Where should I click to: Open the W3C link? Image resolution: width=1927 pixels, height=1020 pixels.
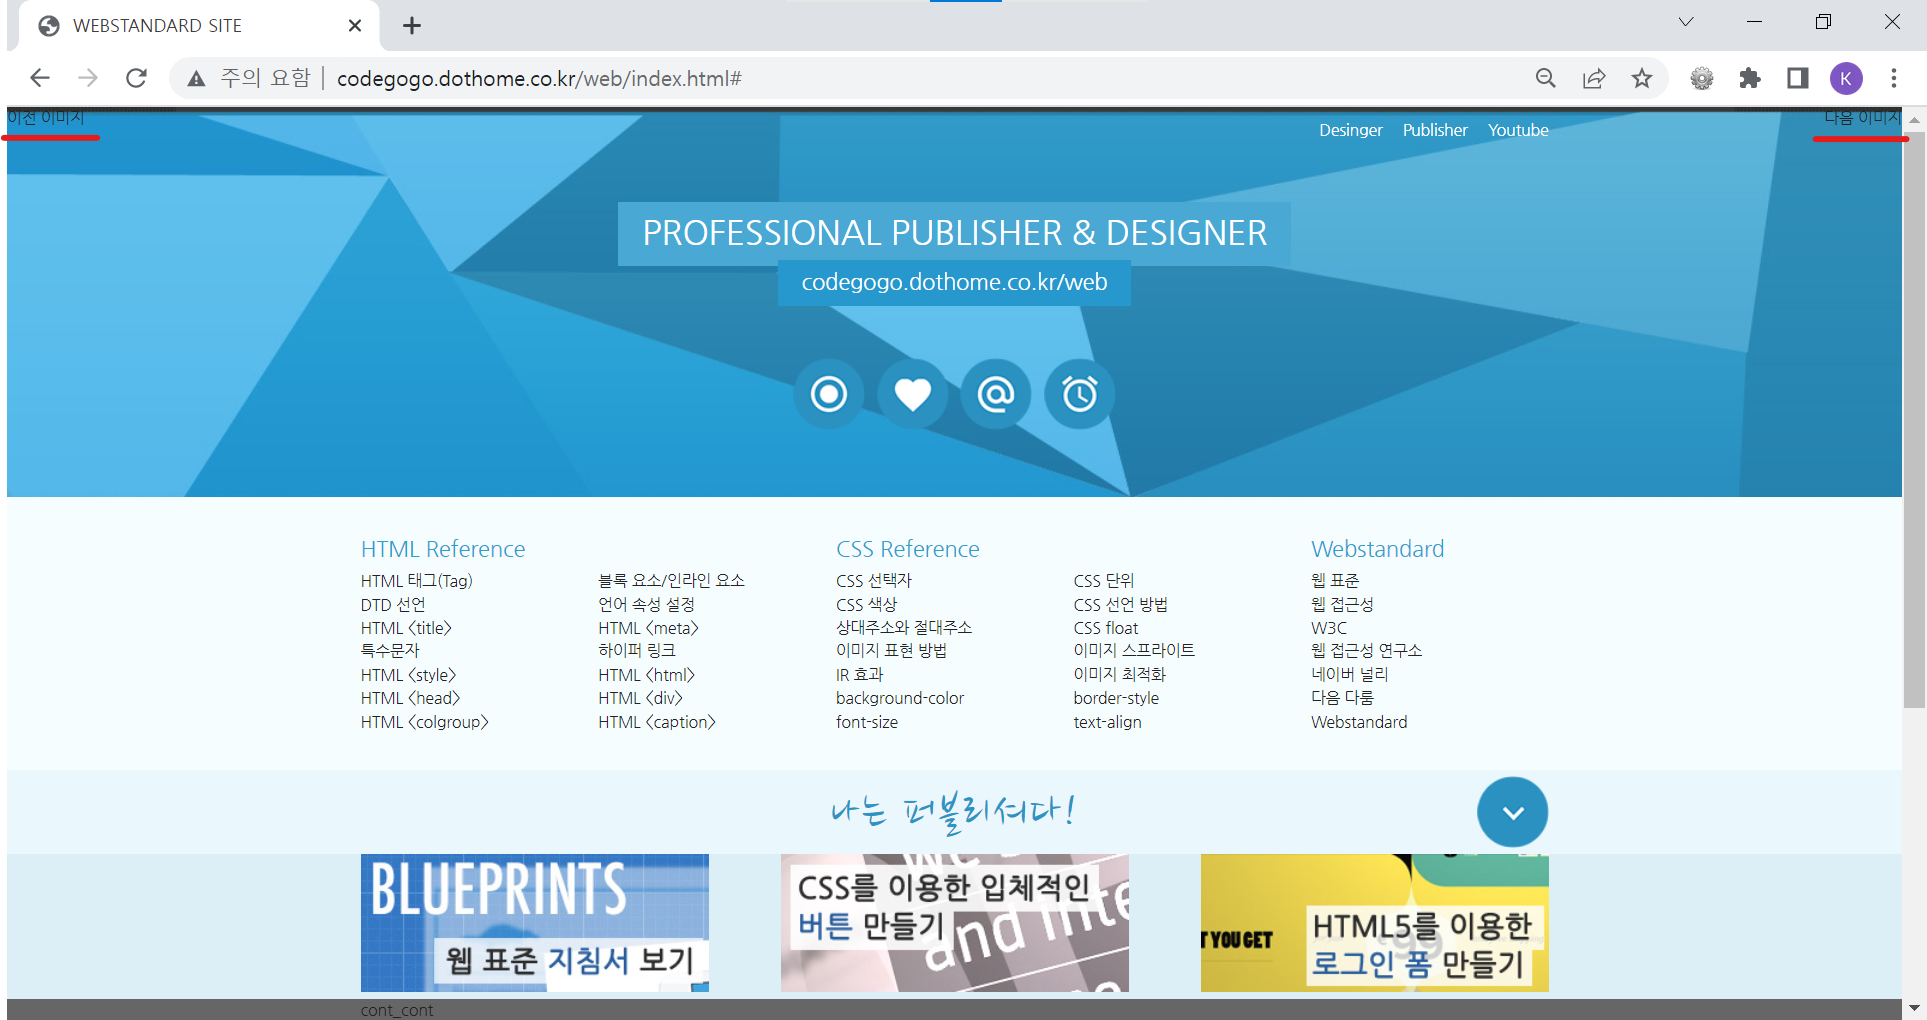click(1329, 628)
